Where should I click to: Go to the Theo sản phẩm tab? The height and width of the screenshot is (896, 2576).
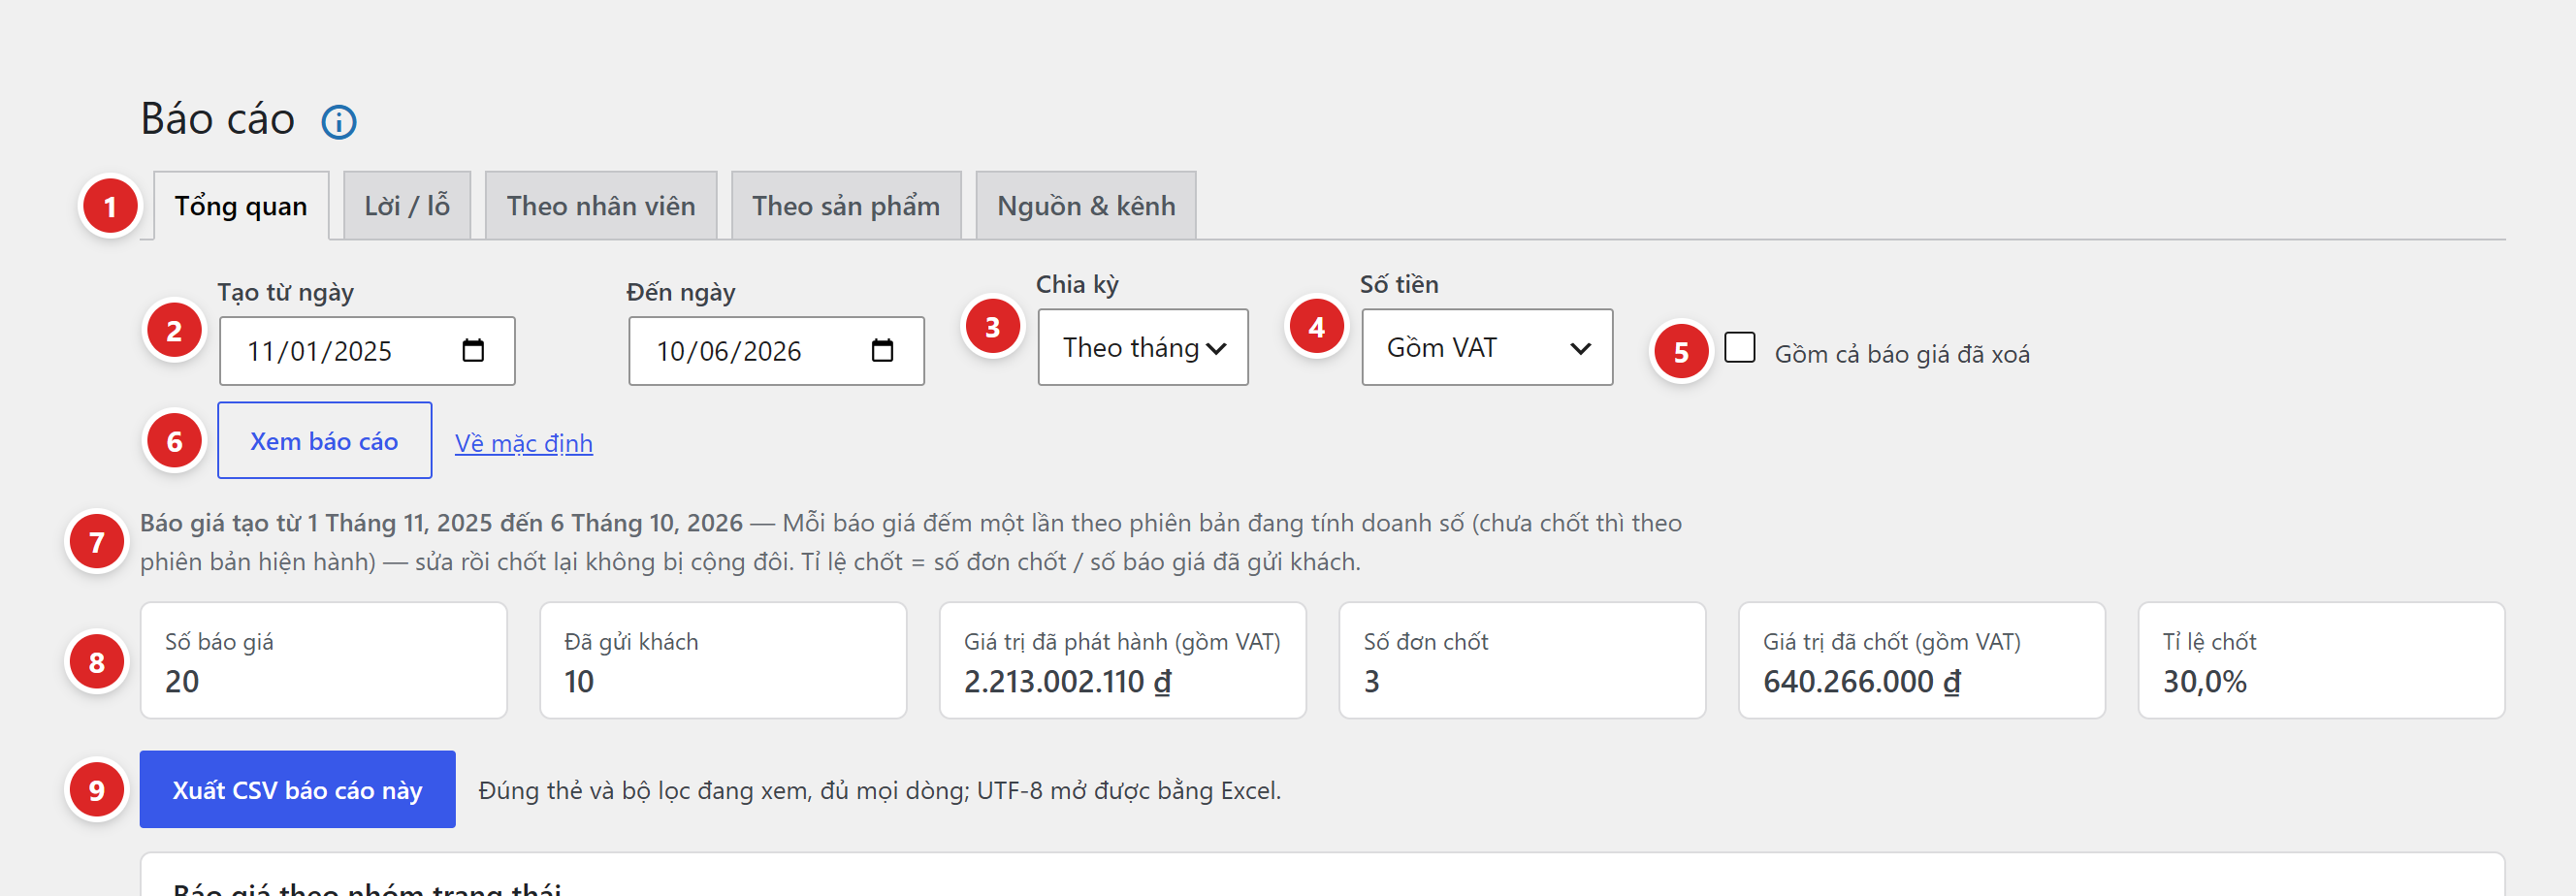[x=846, y=206]
